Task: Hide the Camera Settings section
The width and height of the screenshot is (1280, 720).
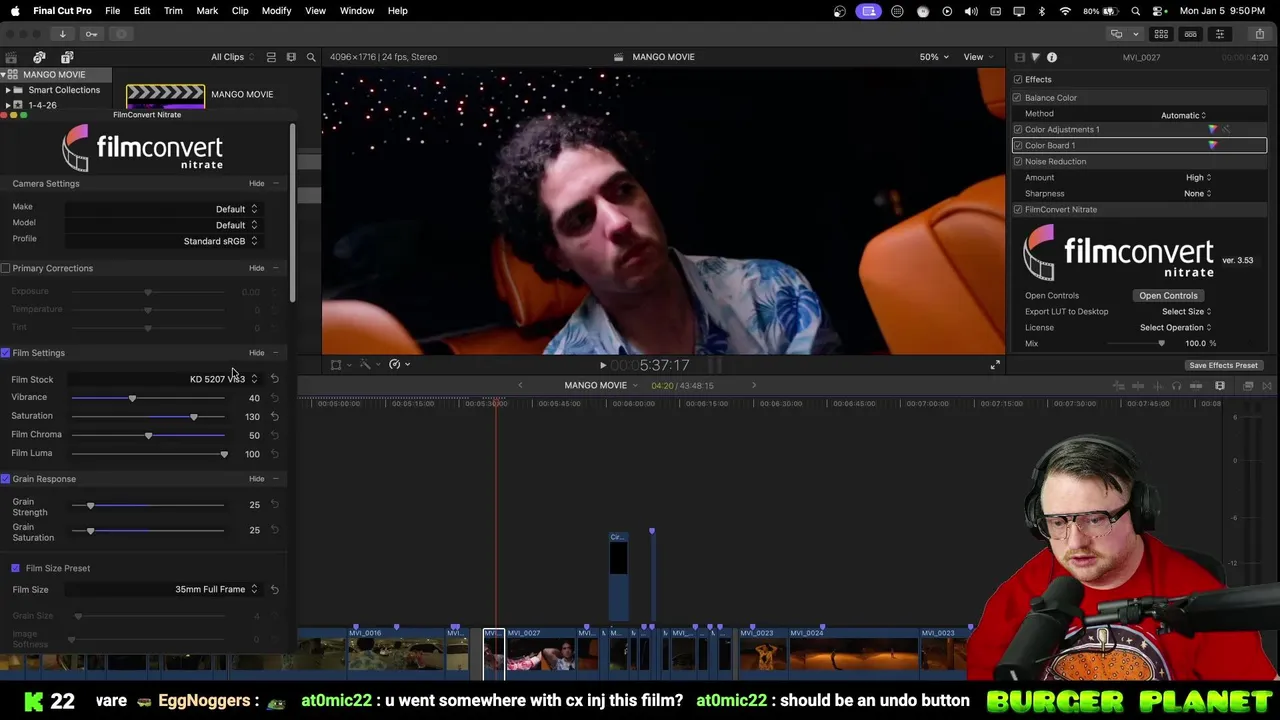Action: point(257,184)
